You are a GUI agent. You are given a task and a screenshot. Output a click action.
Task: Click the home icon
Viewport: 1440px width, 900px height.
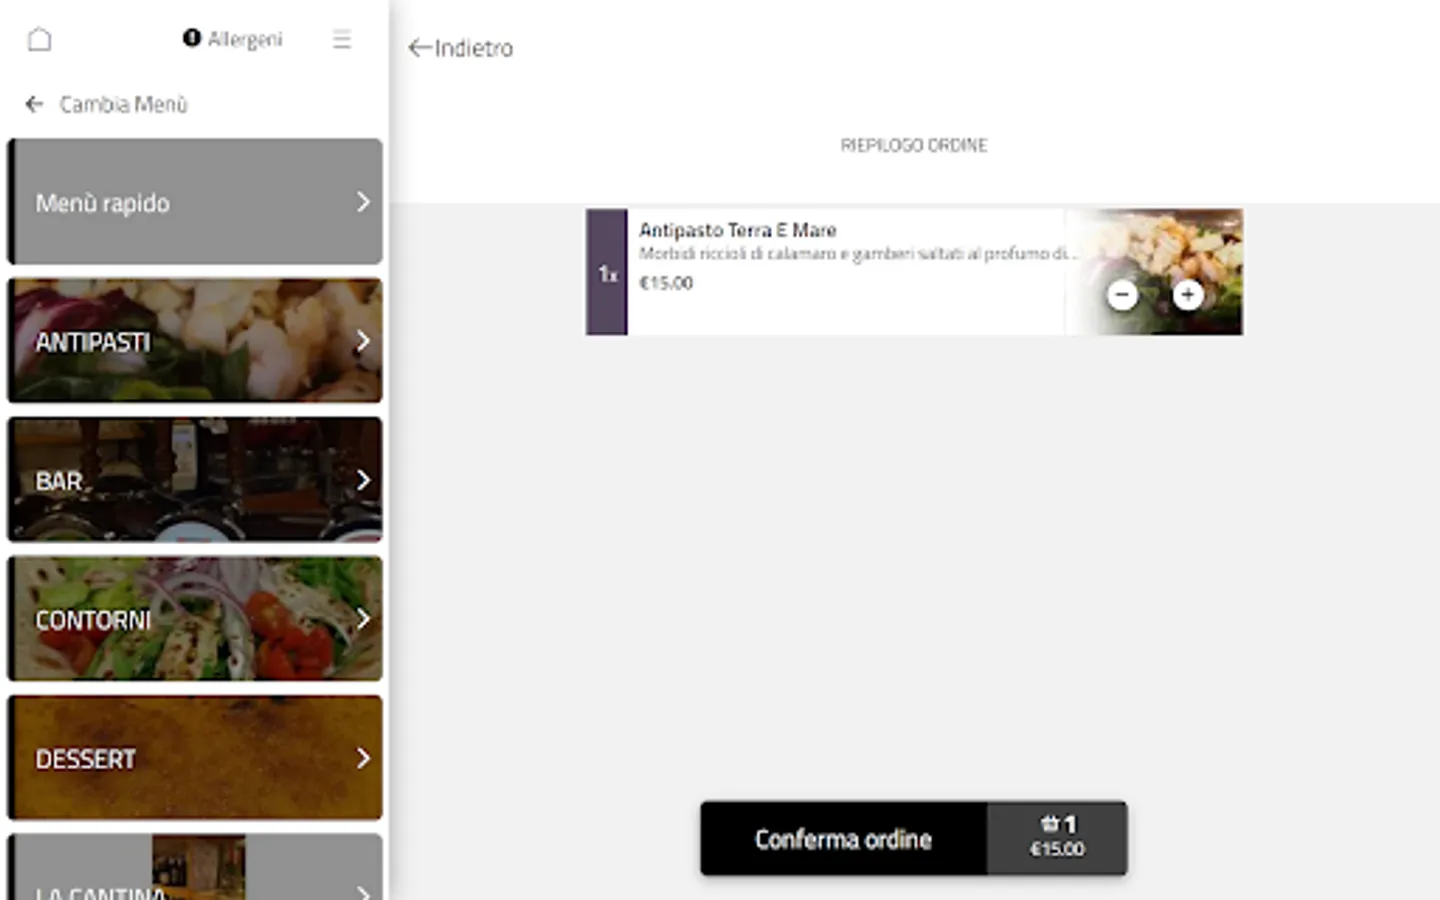coord(39,40)
